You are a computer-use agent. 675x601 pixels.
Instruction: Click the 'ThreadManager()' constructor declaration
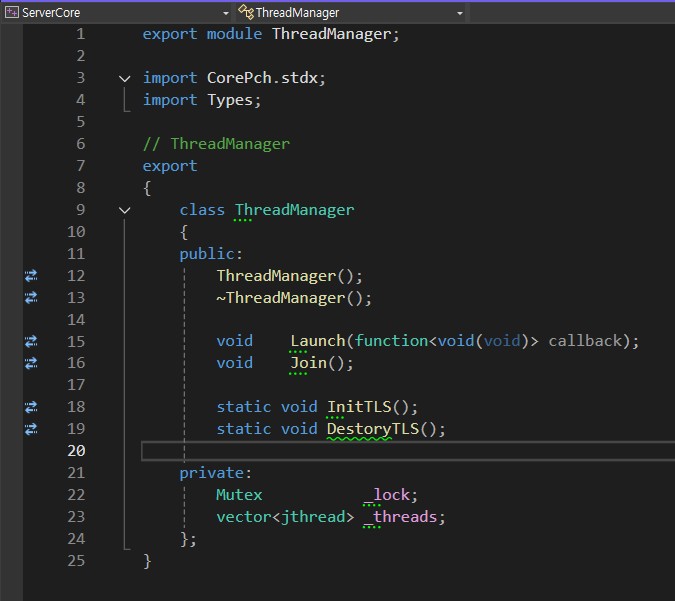coord(289,276)
